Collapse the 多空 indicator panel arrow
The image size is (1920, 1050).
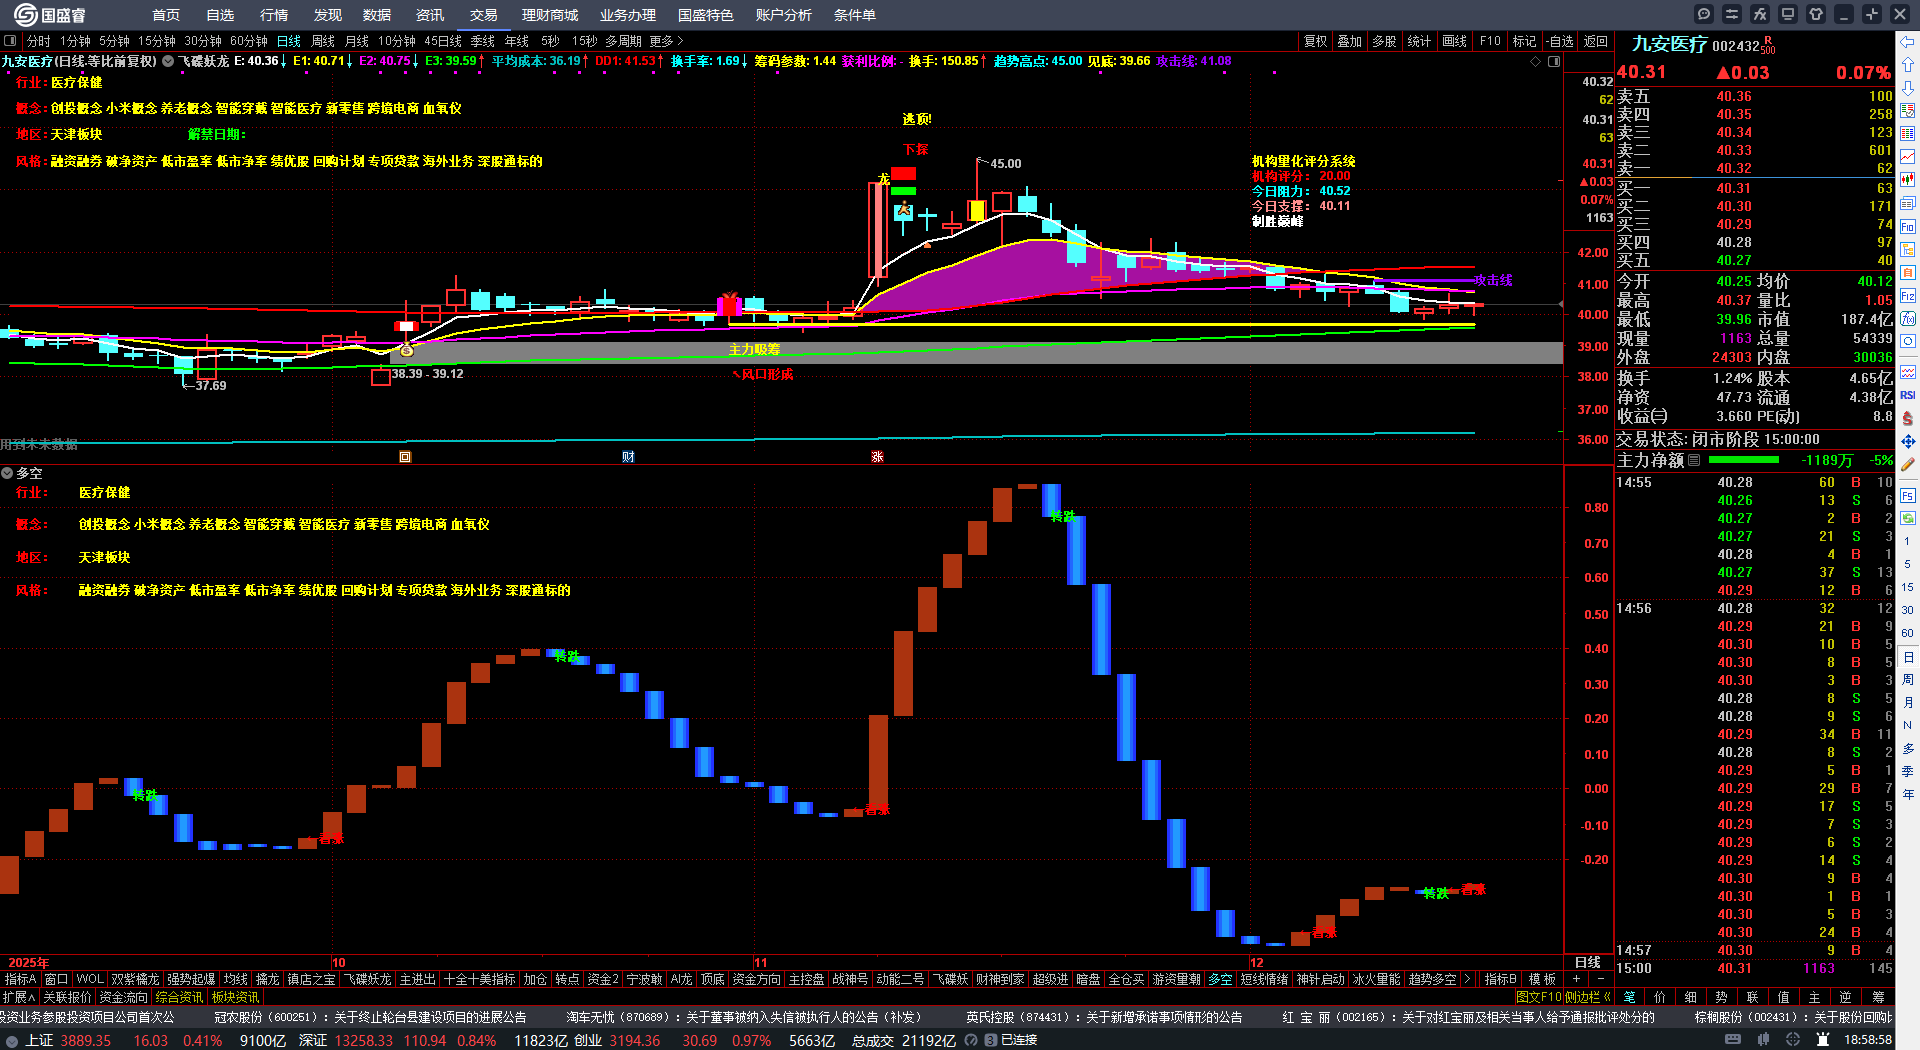coord(7,473)
